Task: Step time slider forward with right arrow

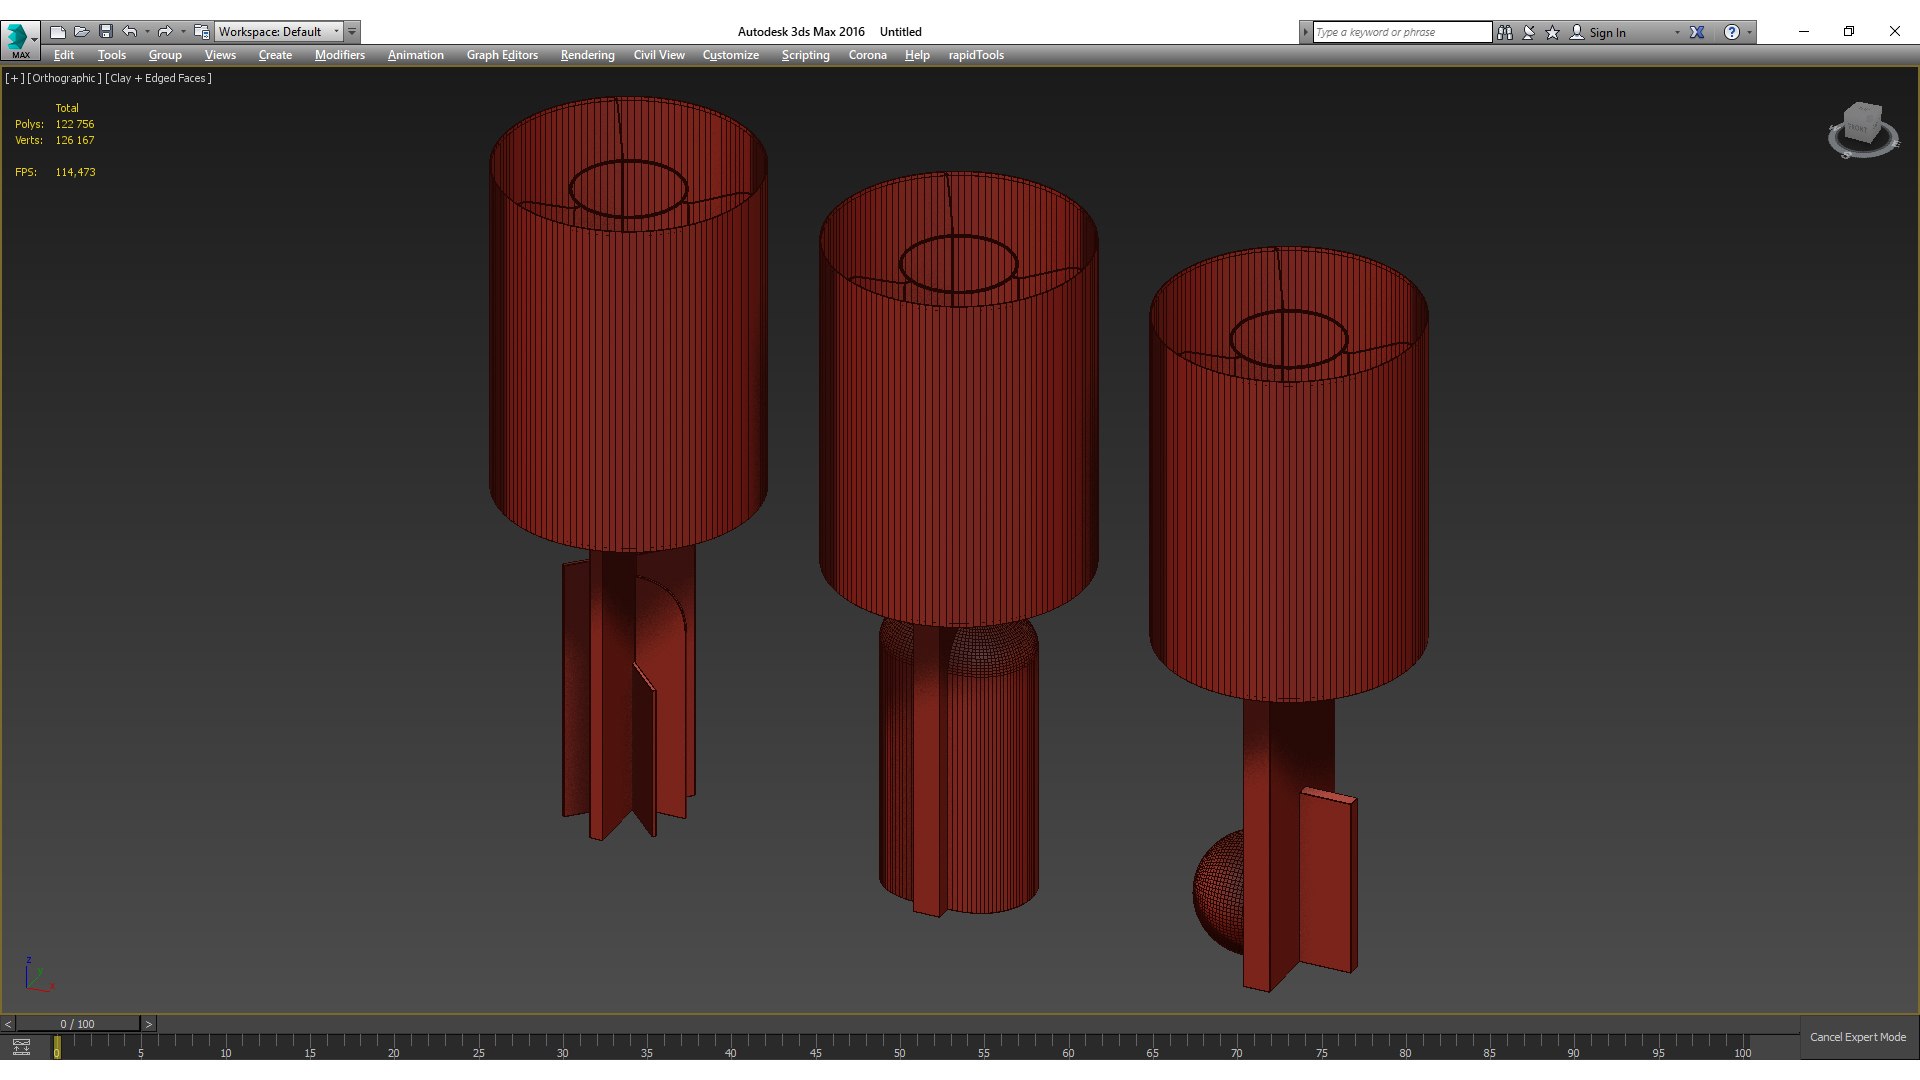Action: [x=149, y=1024]
